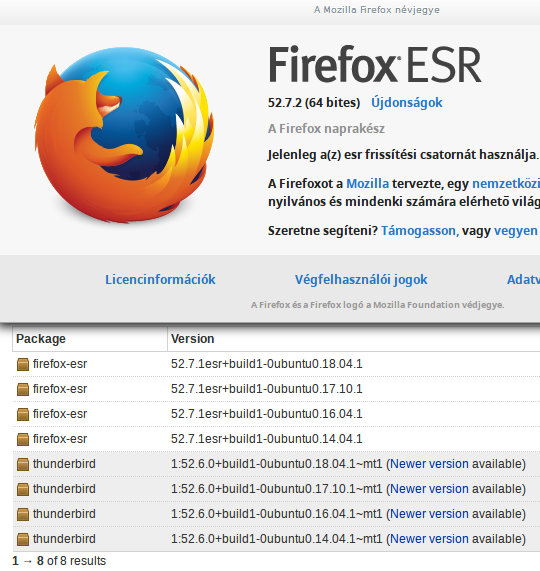The image size is (540, 571).
Task: Click version 1:52.6.0+build1-0ubuntu0.17.10.1~mt1
Action: click(x=277, y=489)
